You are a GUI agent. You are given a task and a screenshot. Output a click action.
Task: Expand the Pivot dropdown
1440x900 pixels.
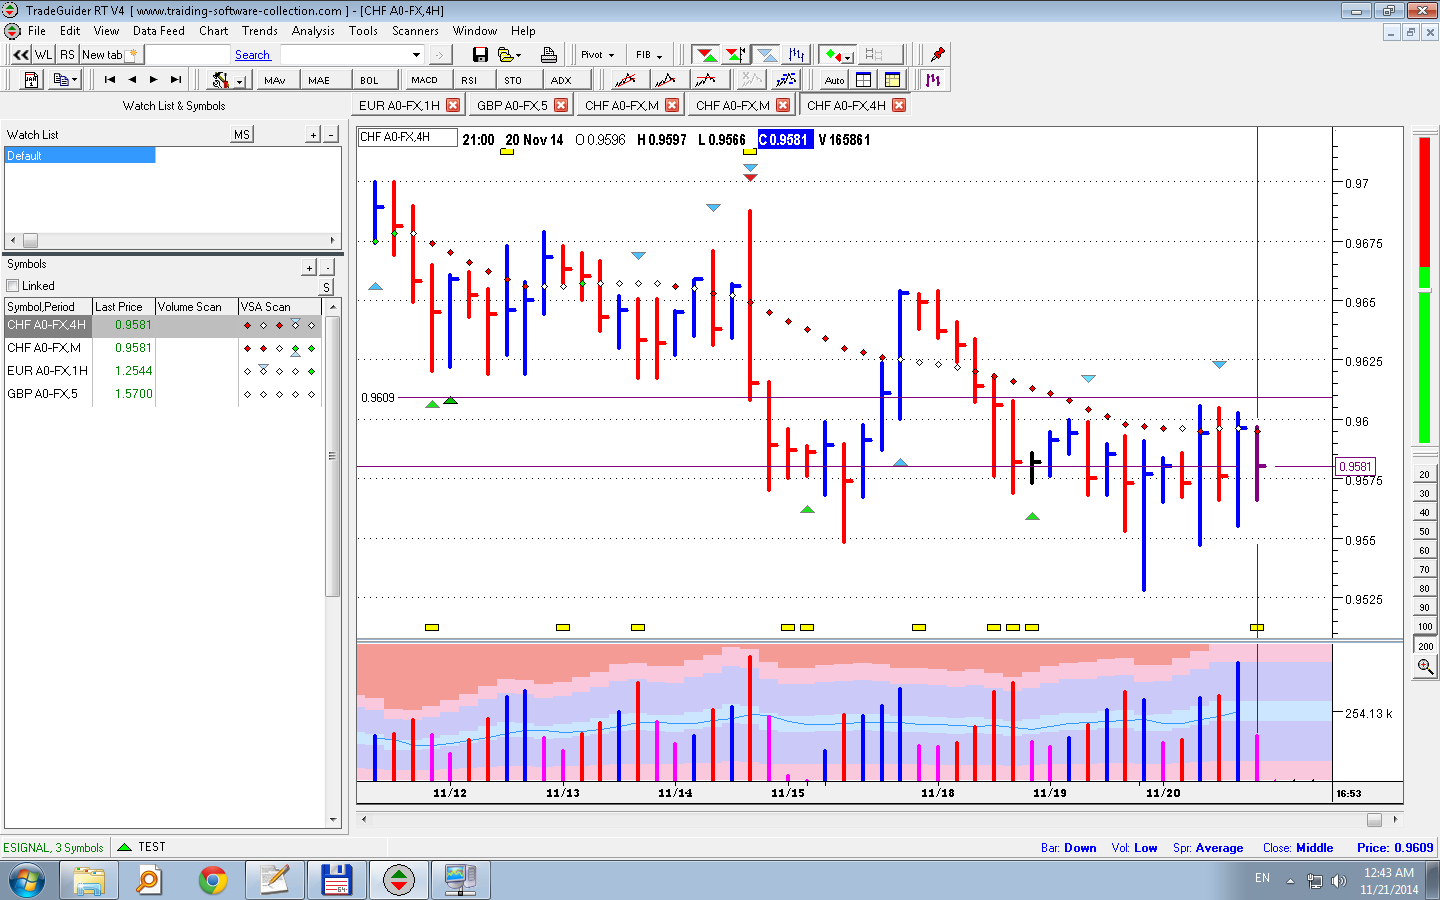tap(598, 55)
